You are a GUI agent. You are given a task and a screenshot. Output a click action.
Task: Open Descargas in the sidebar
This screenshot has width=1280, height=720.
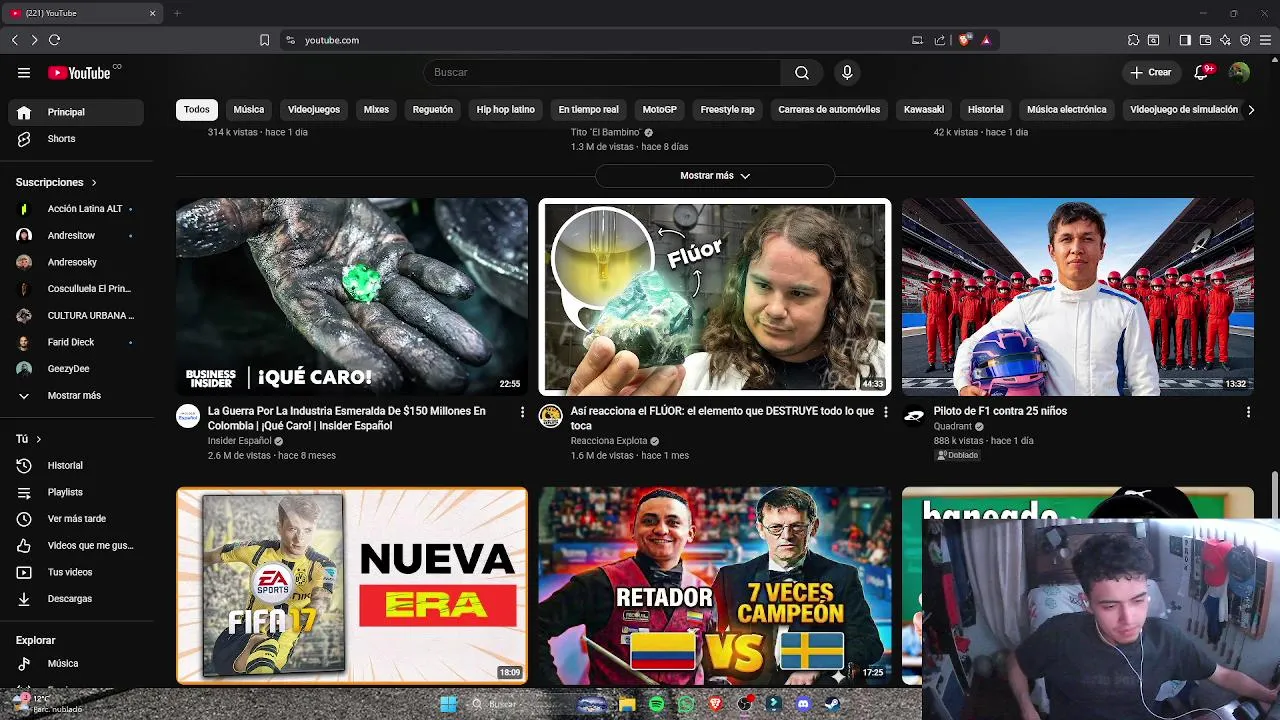[x=76, y=598]
